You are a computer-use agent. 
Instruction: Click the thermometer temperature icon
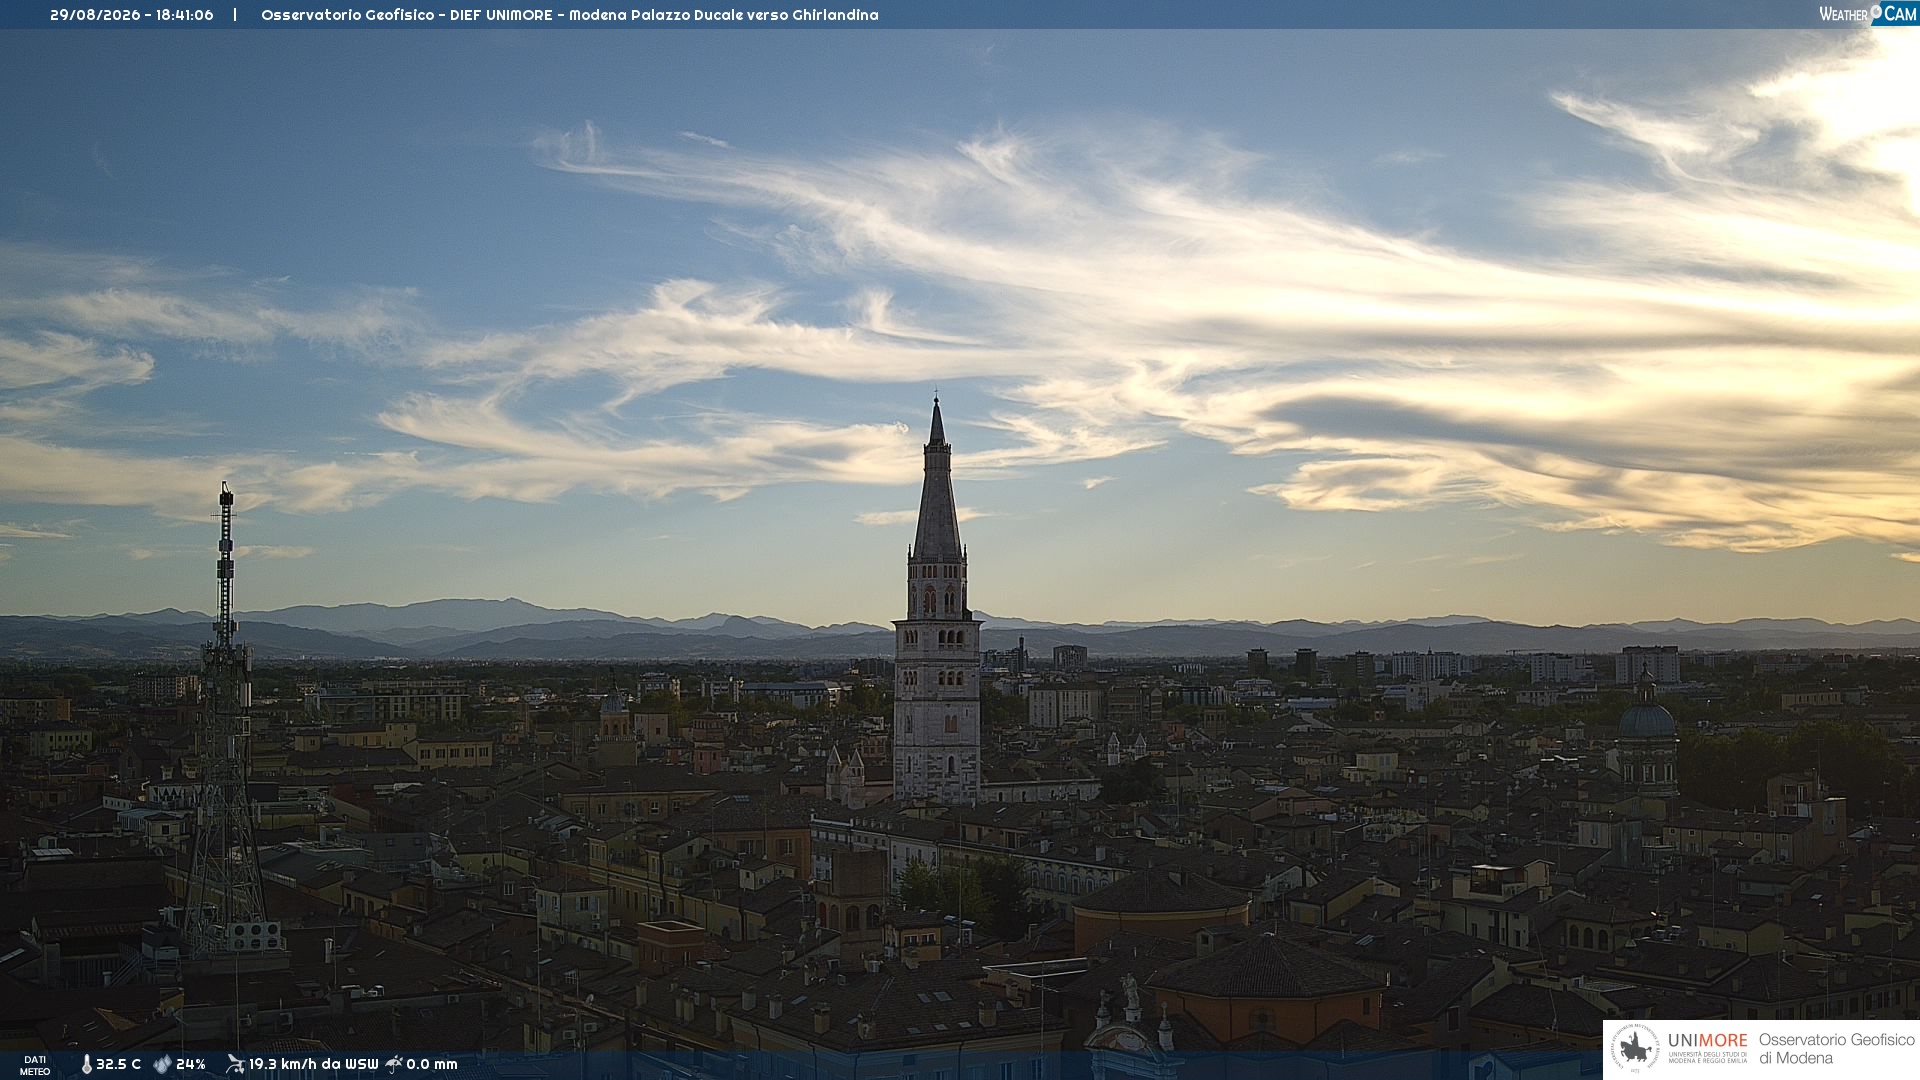pyautogui.click(x=86, y=1065)
